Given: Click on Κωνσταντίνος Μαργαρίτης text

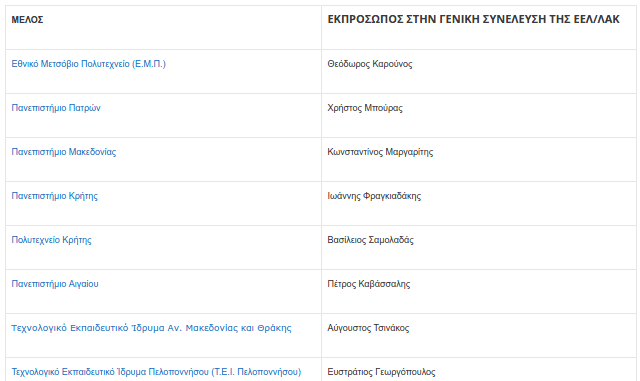Looking at the screenshot, I should click(380, 152).
